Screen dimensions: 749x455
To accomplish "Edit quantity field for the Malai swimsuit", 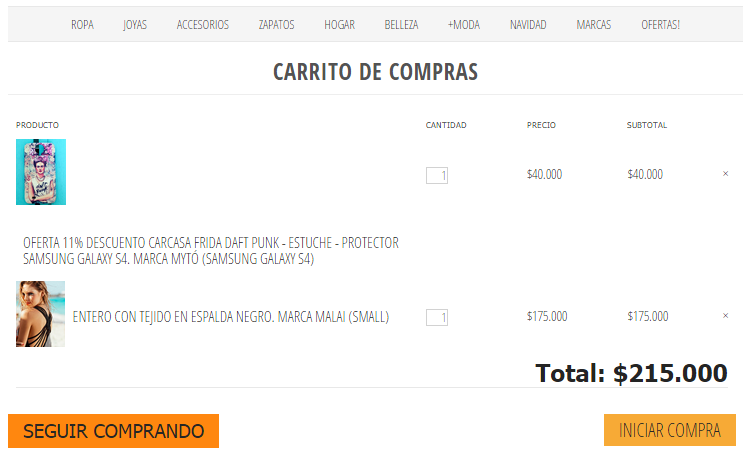I will (x=437, y=317).
